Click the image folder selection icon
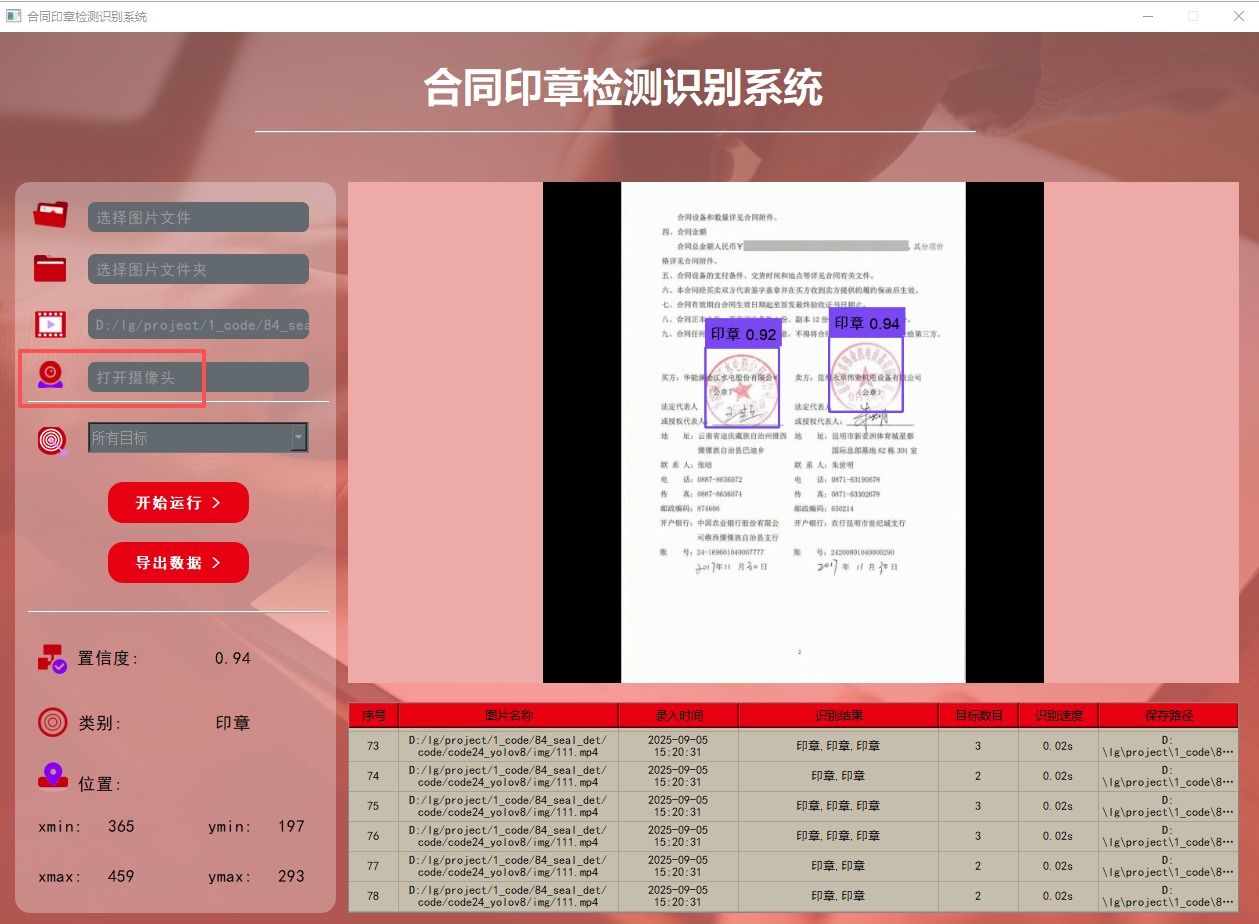This screenshot has height=924, width=1259. tap(50, 268)
